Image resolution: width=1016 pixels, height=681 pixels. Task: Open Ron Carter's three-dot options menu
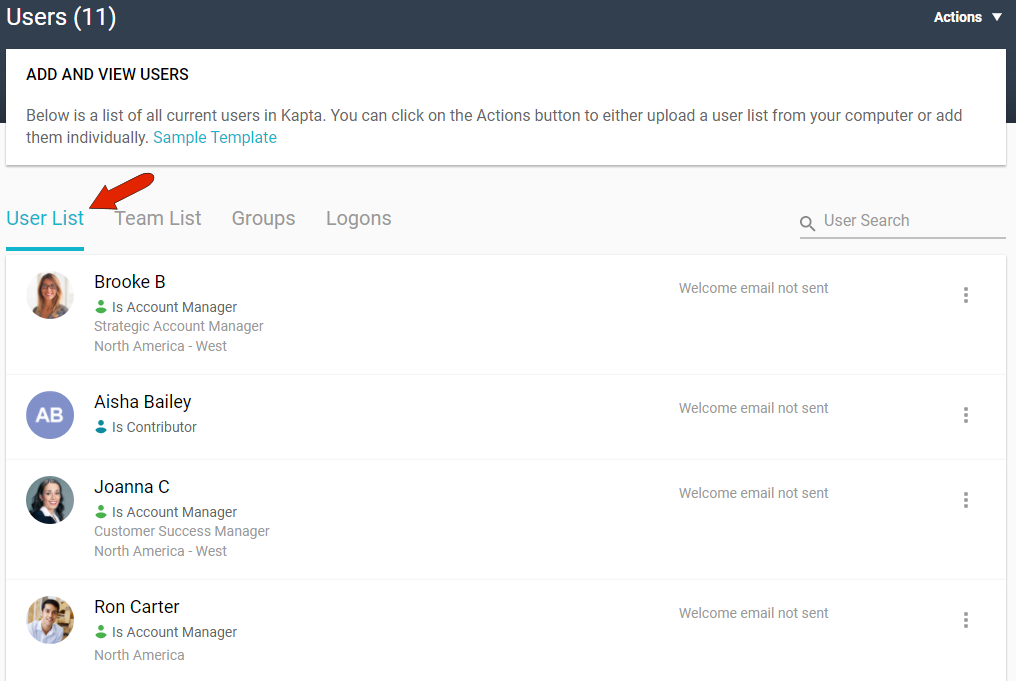click(965, 620)
